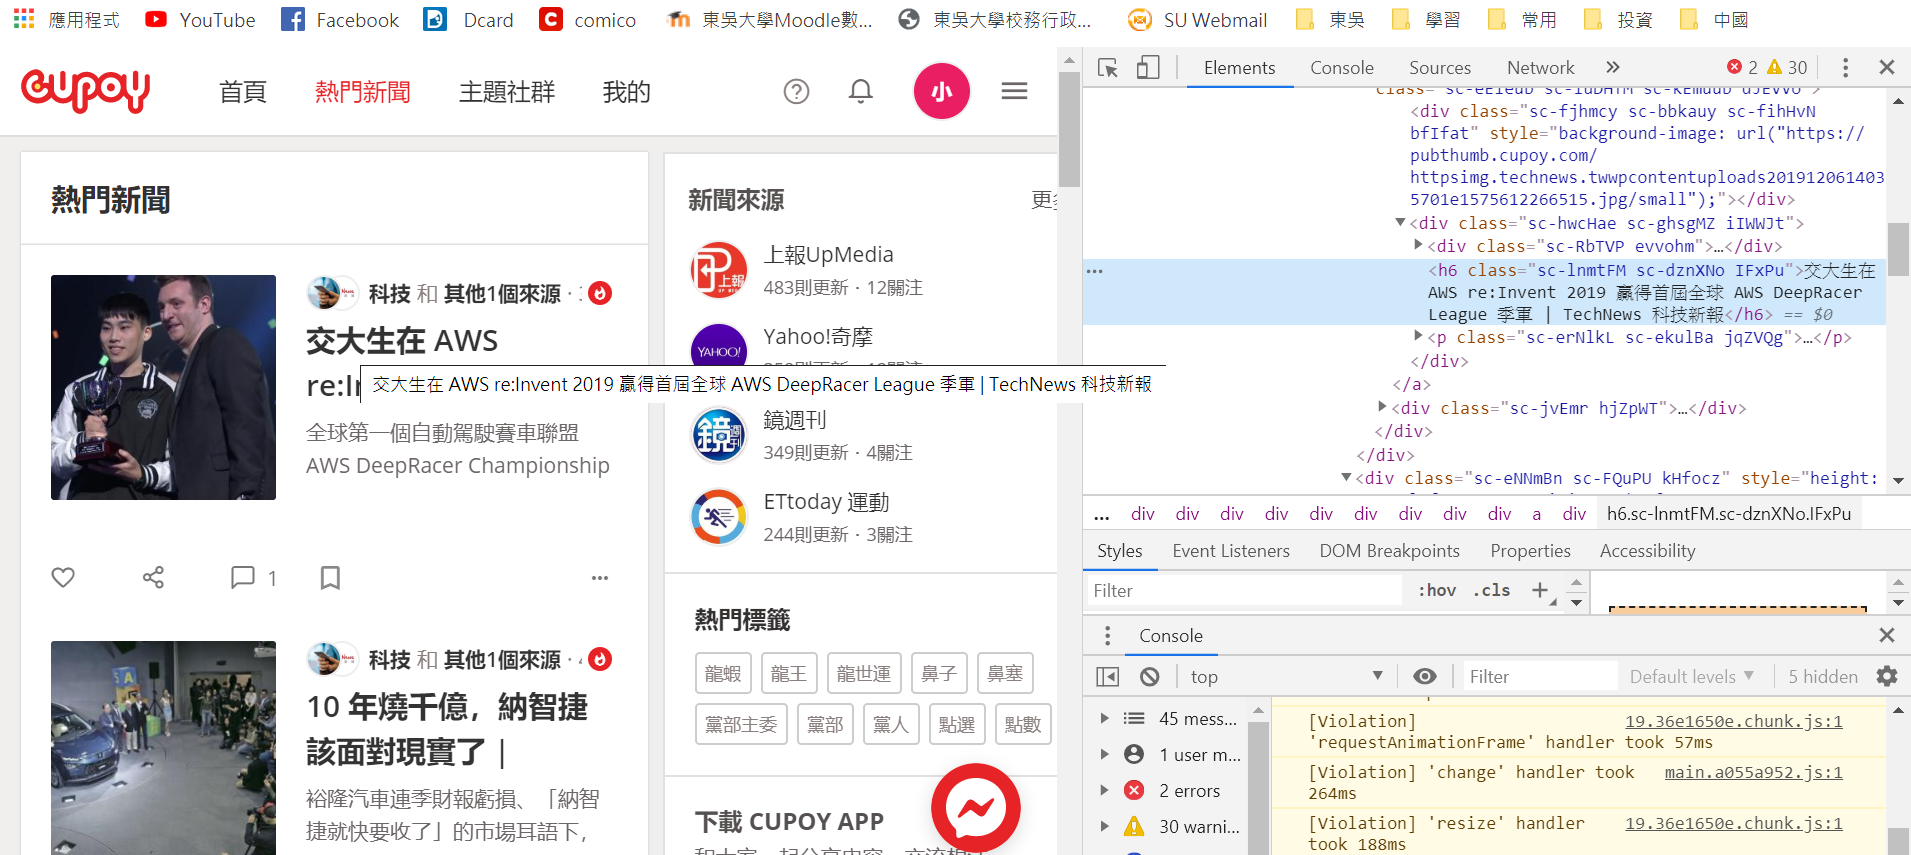This screenshot has height=855, width=1911.
Task: Share the AWS DeepRacer article
Action: pos(153,577)
